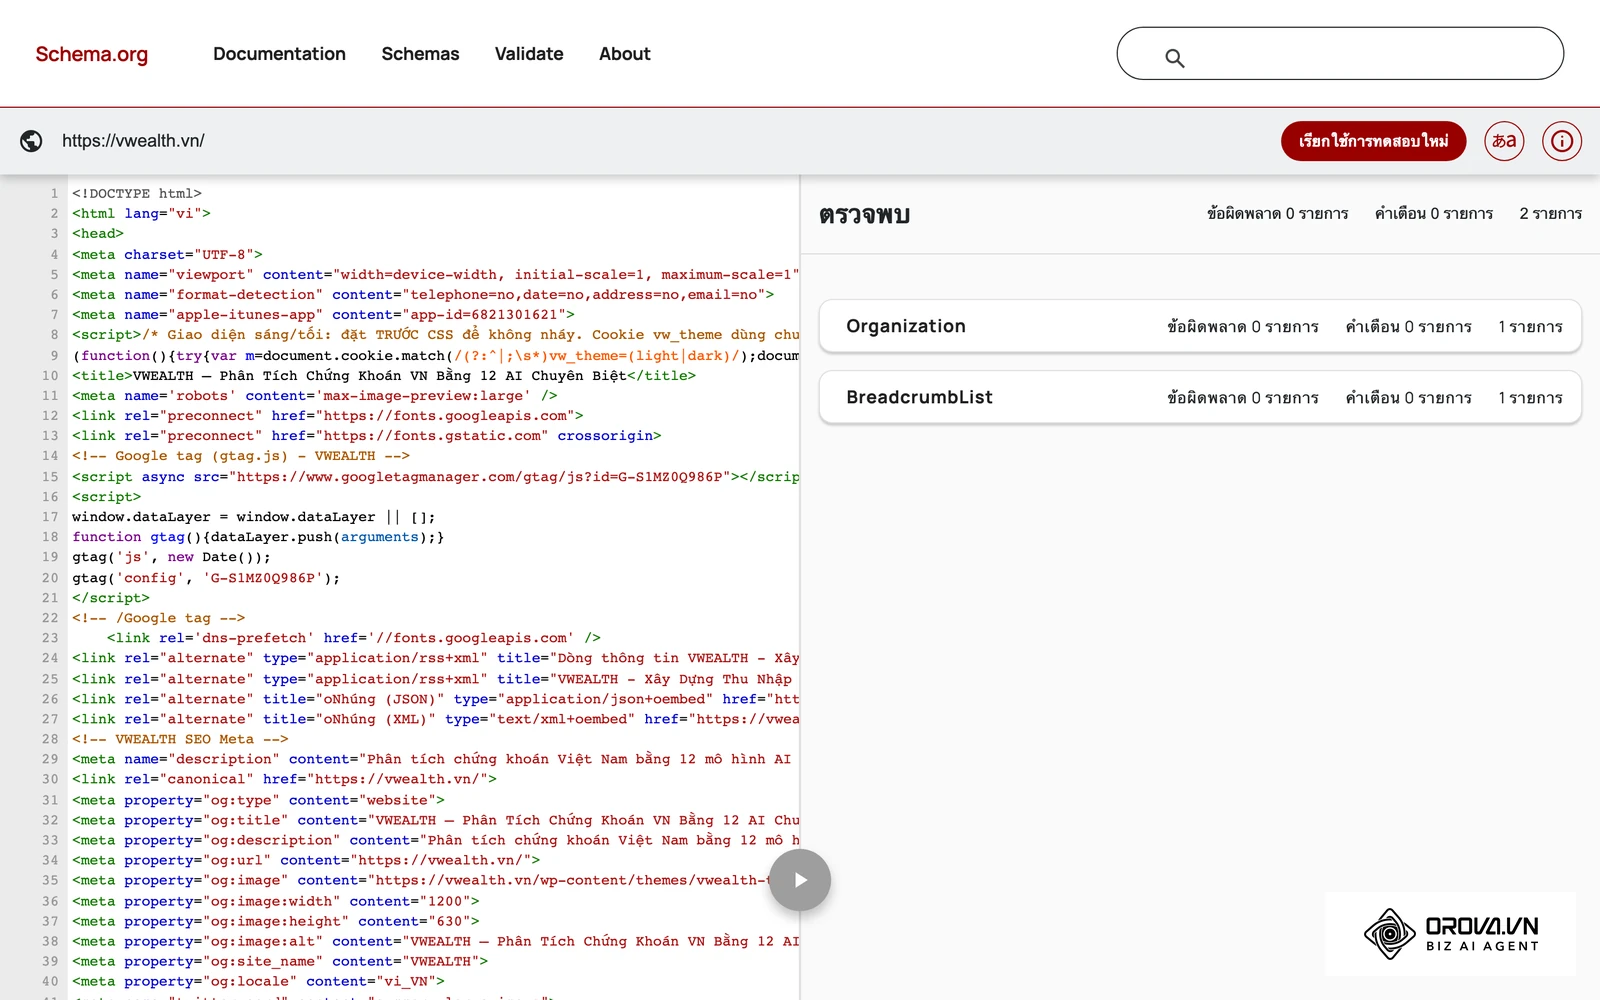Viewport: 1600px width, 1000px height.
Task: Click the globe icon beside the URL
Action: click(31, 141)
